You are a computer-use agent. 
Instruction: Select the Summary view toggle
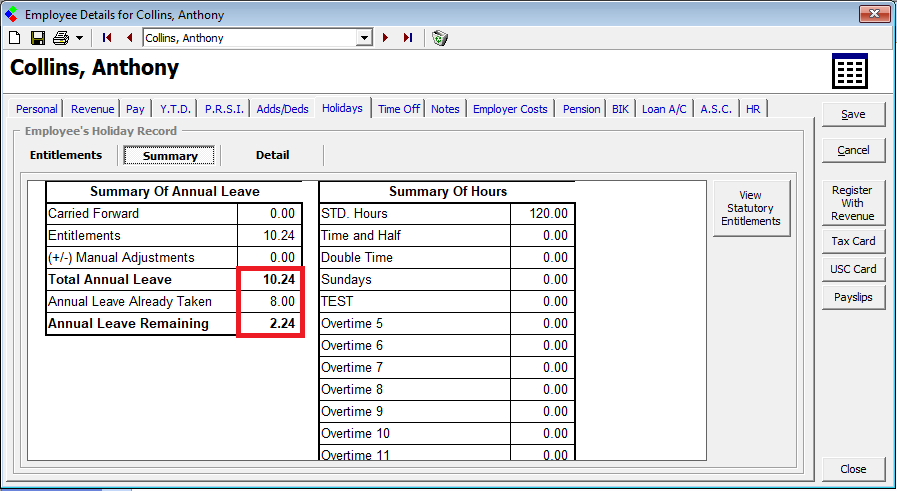pyautogui.click(x=169, y=156)
